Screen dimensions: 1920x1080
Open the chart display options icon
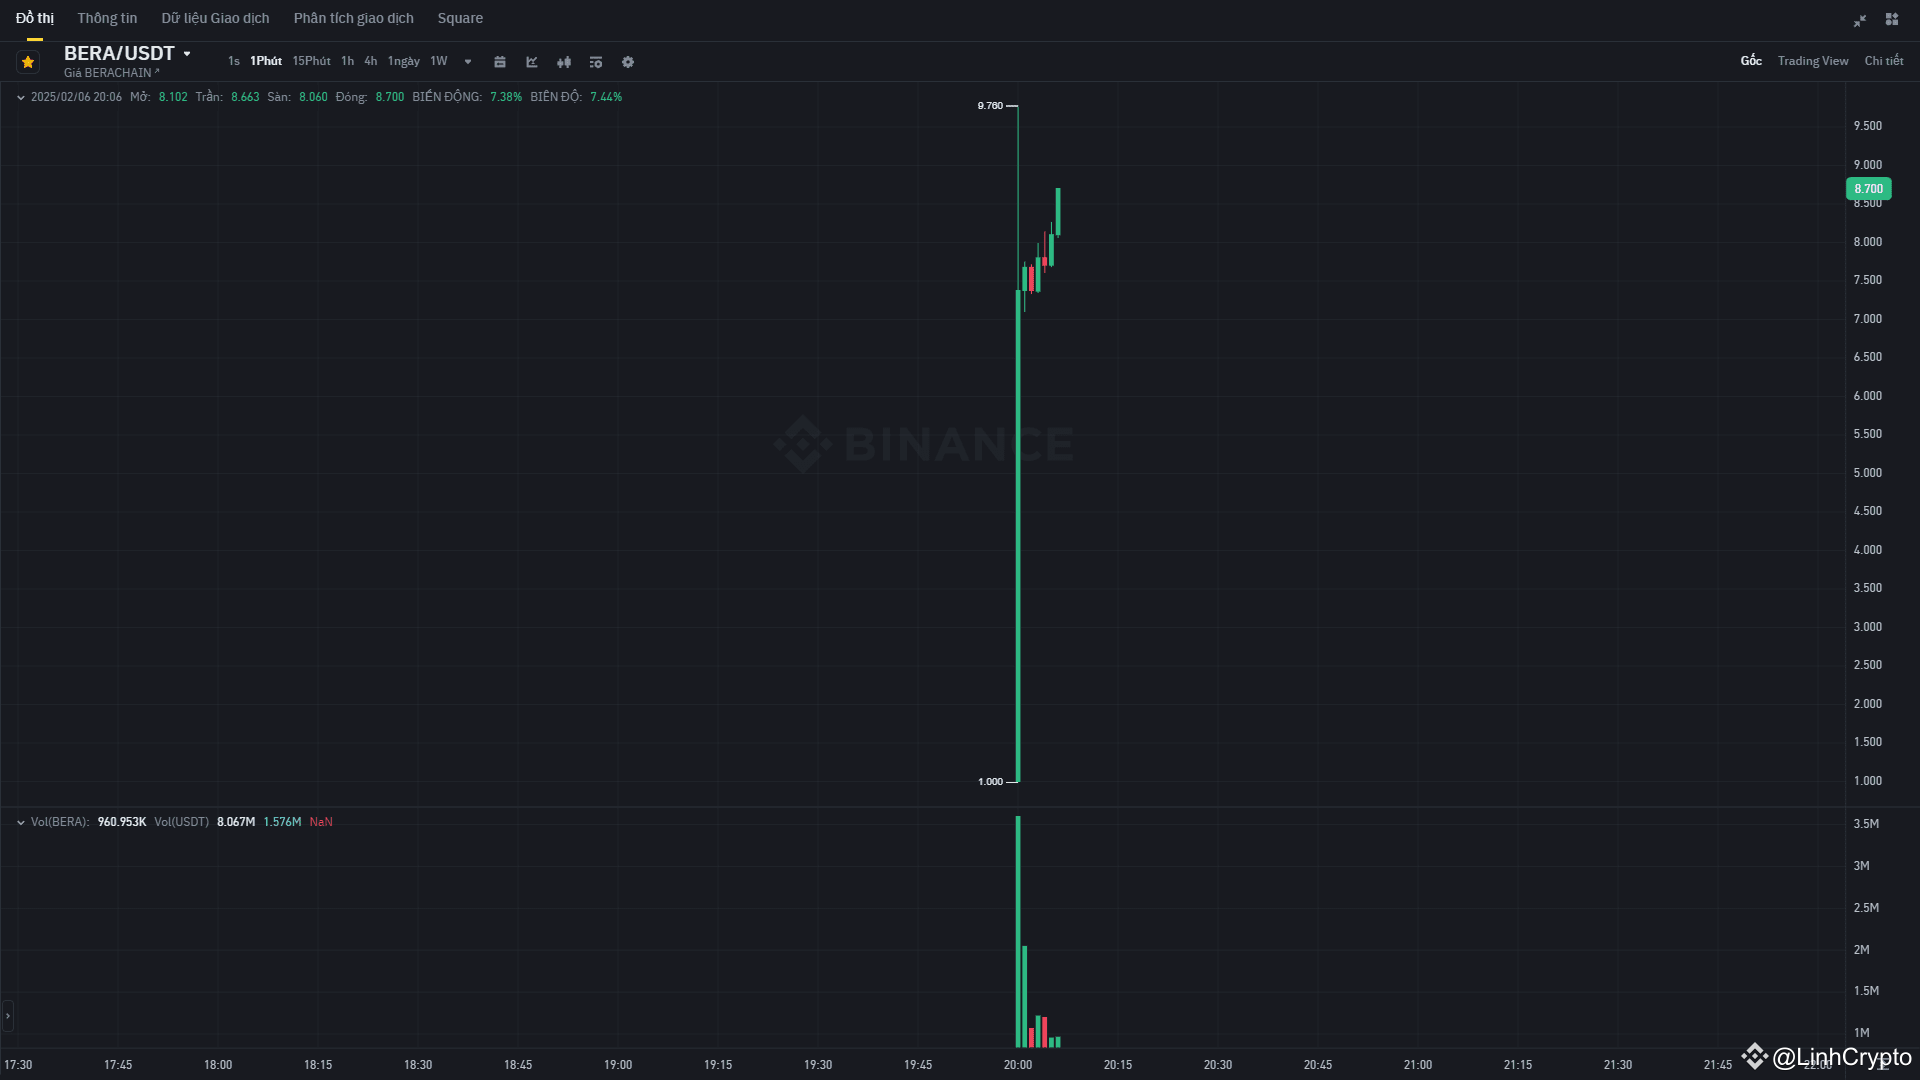click(596, 62)
